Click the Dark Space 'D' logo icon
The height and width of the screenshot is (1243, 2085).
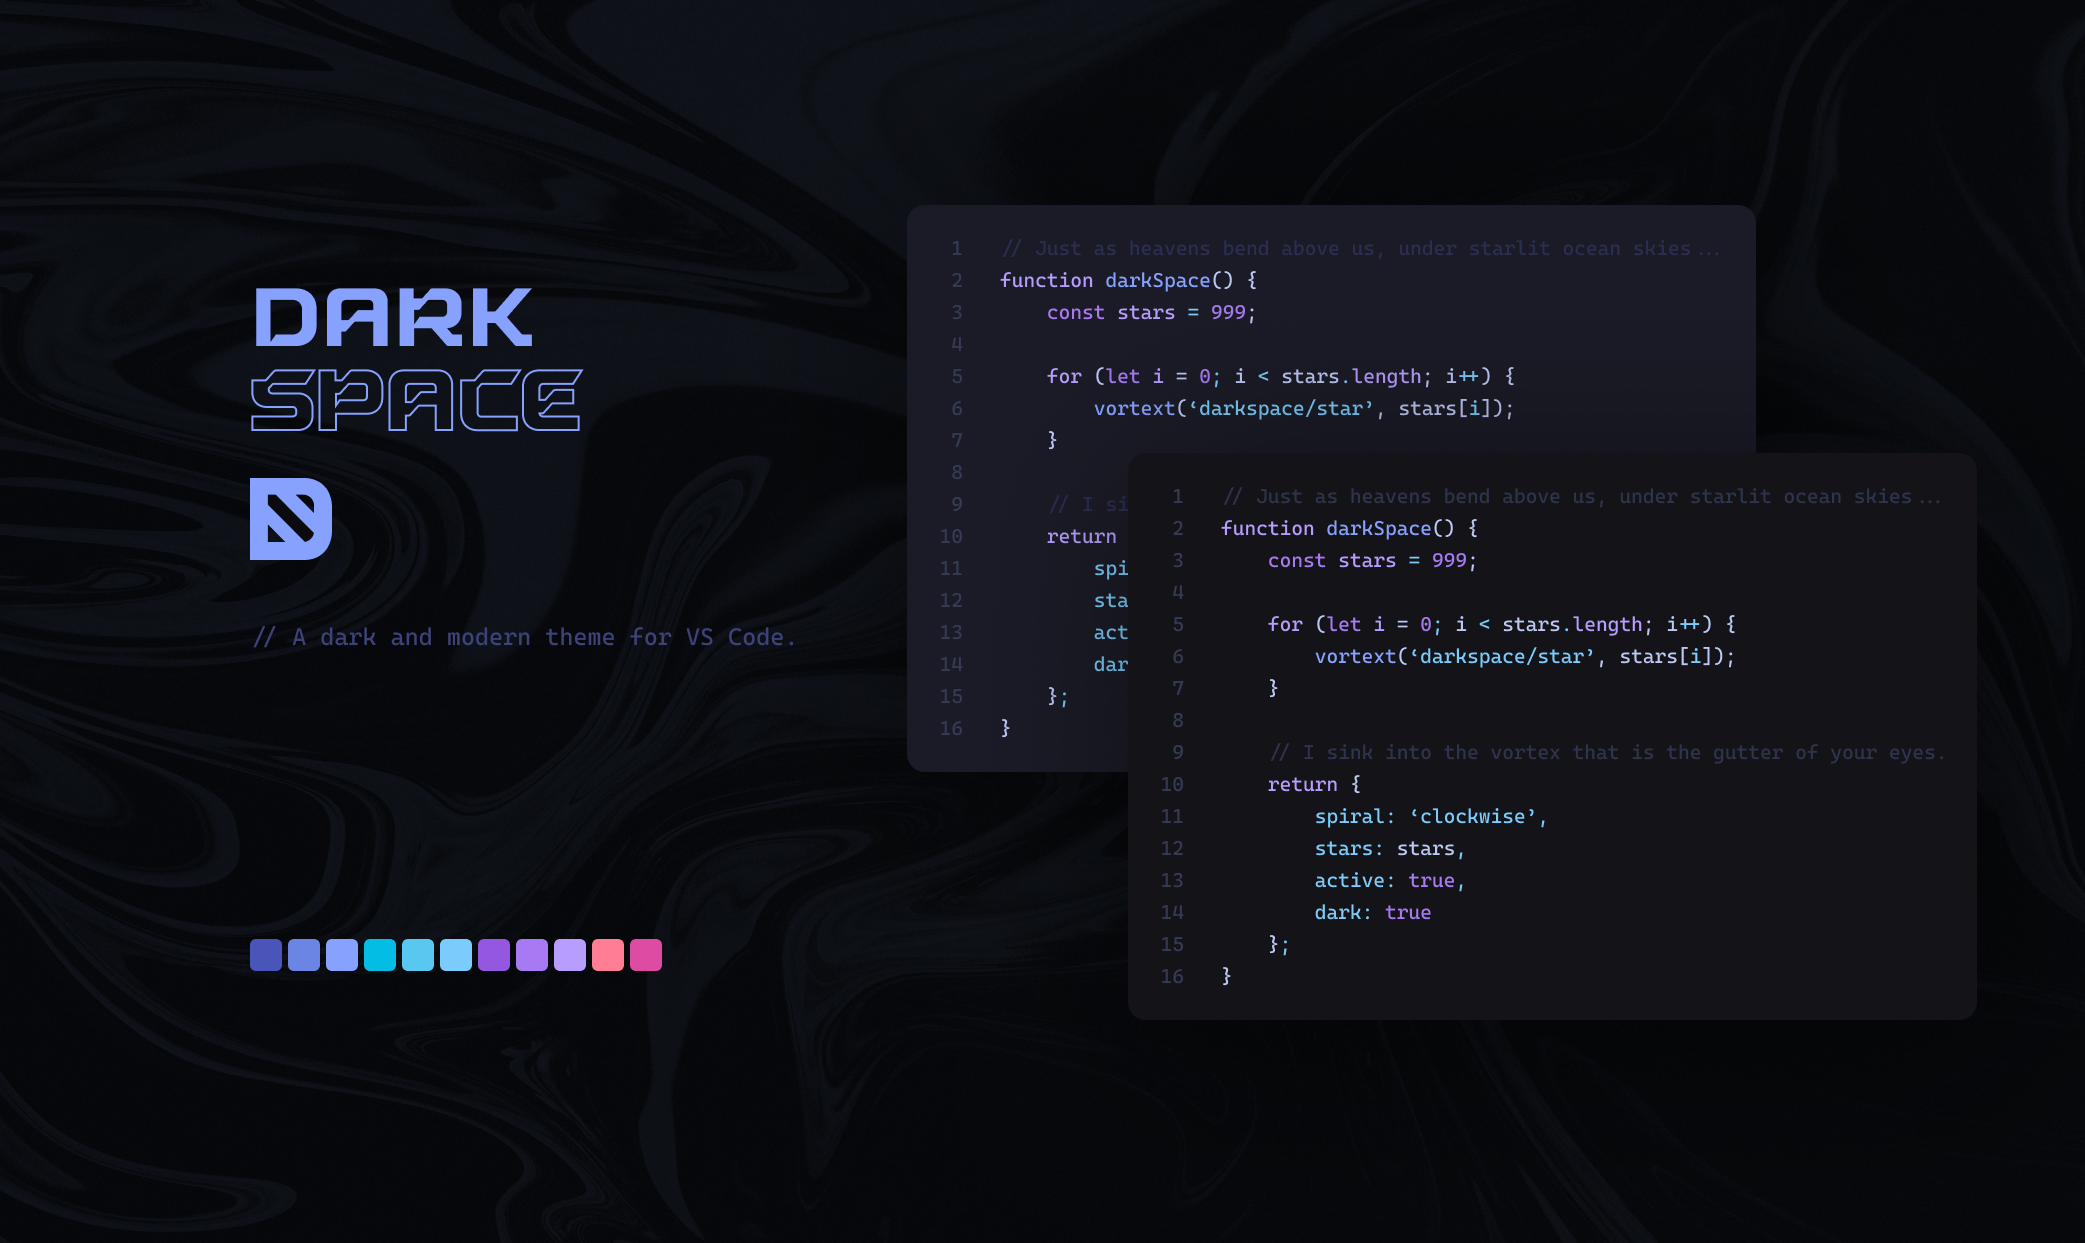290,518
